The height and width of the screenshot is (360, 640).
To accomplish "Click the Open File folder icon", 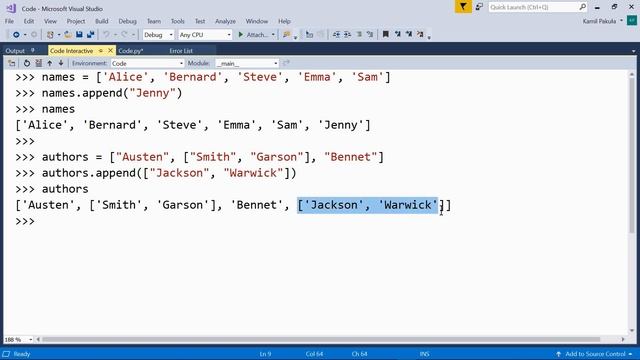I will [68, 35].
